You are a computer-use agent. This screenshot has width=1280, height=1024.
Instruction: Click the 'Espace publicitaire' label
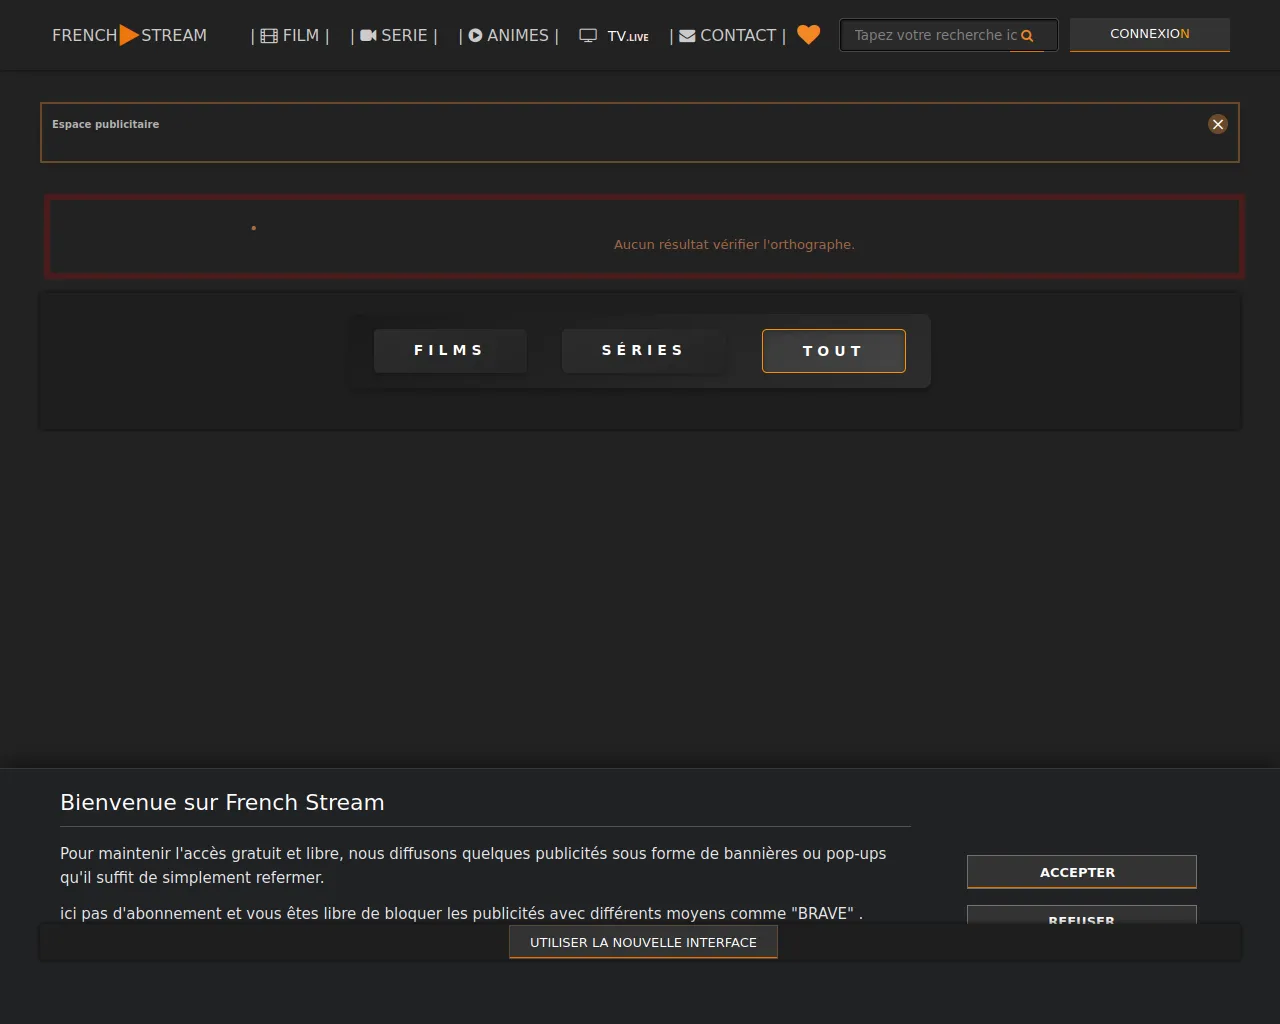click(106, 124)
